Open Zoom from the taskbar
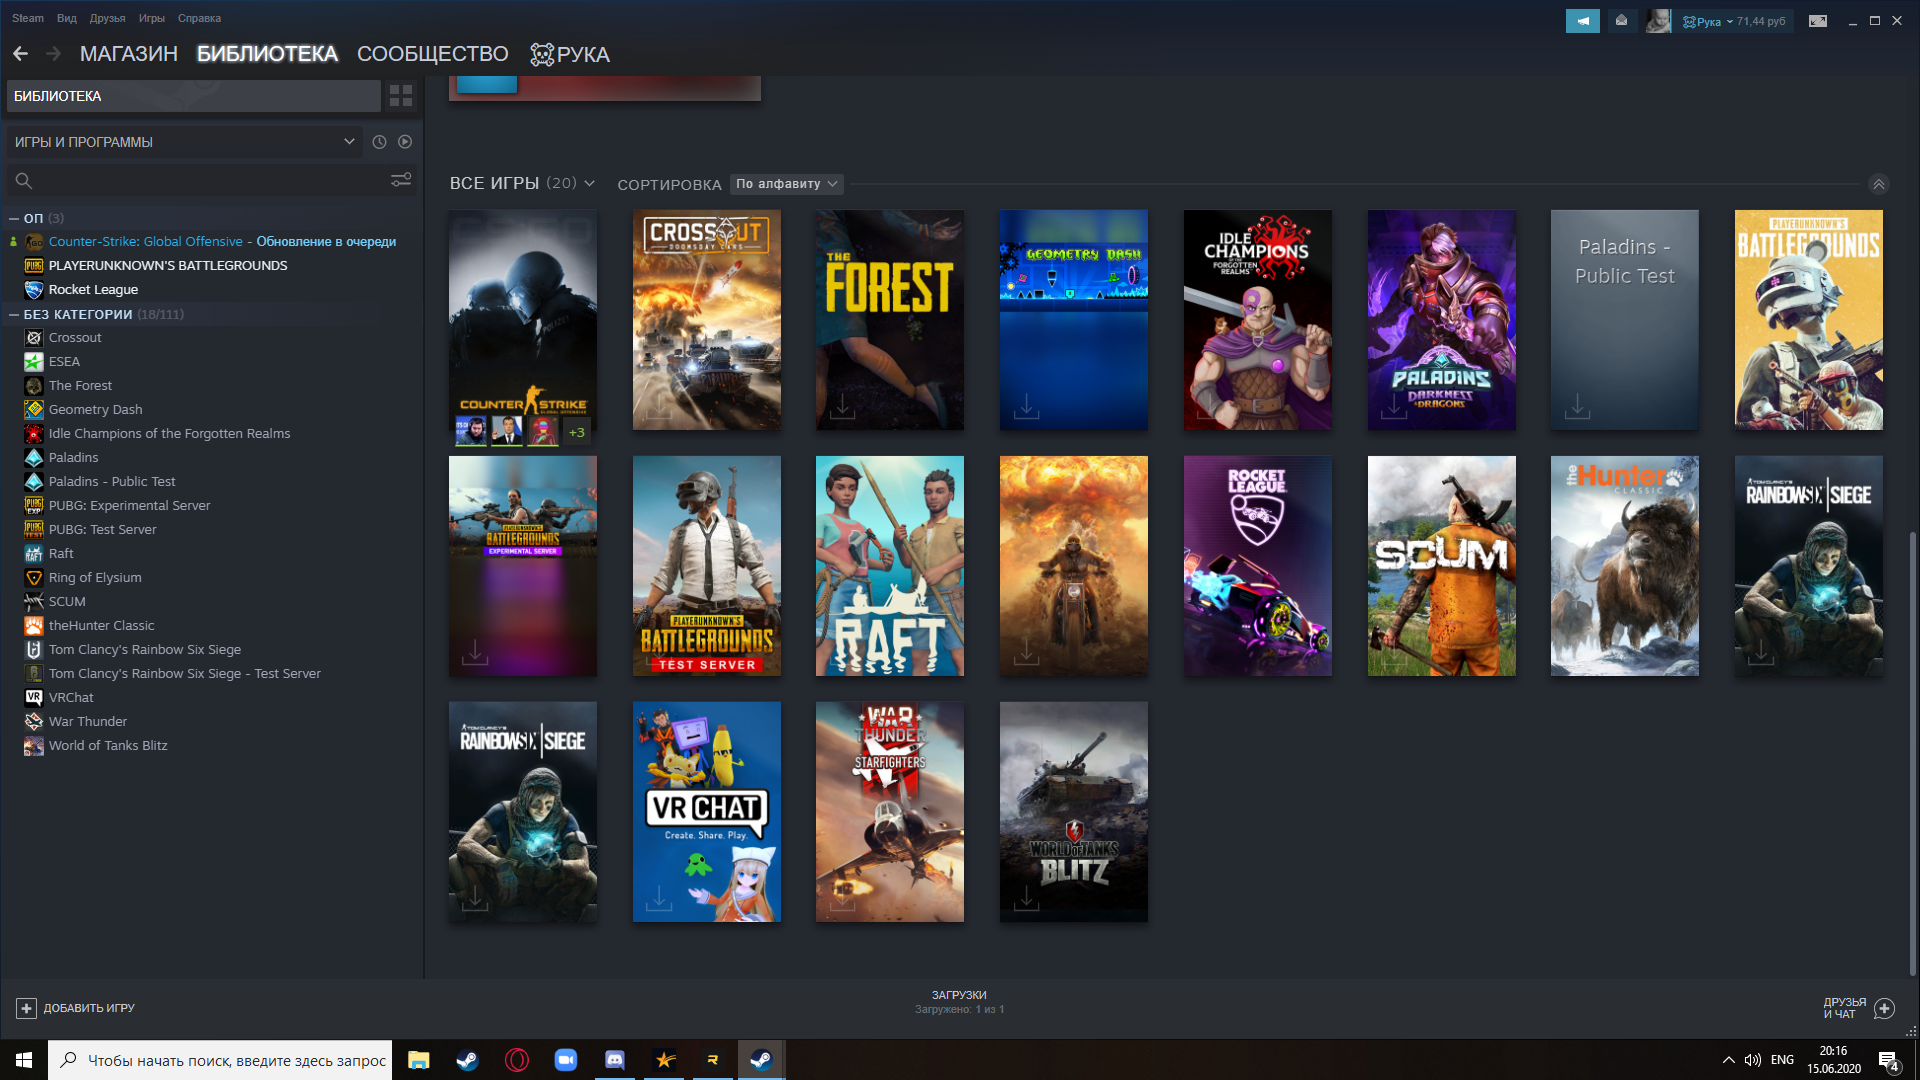 click(565, 1060)
